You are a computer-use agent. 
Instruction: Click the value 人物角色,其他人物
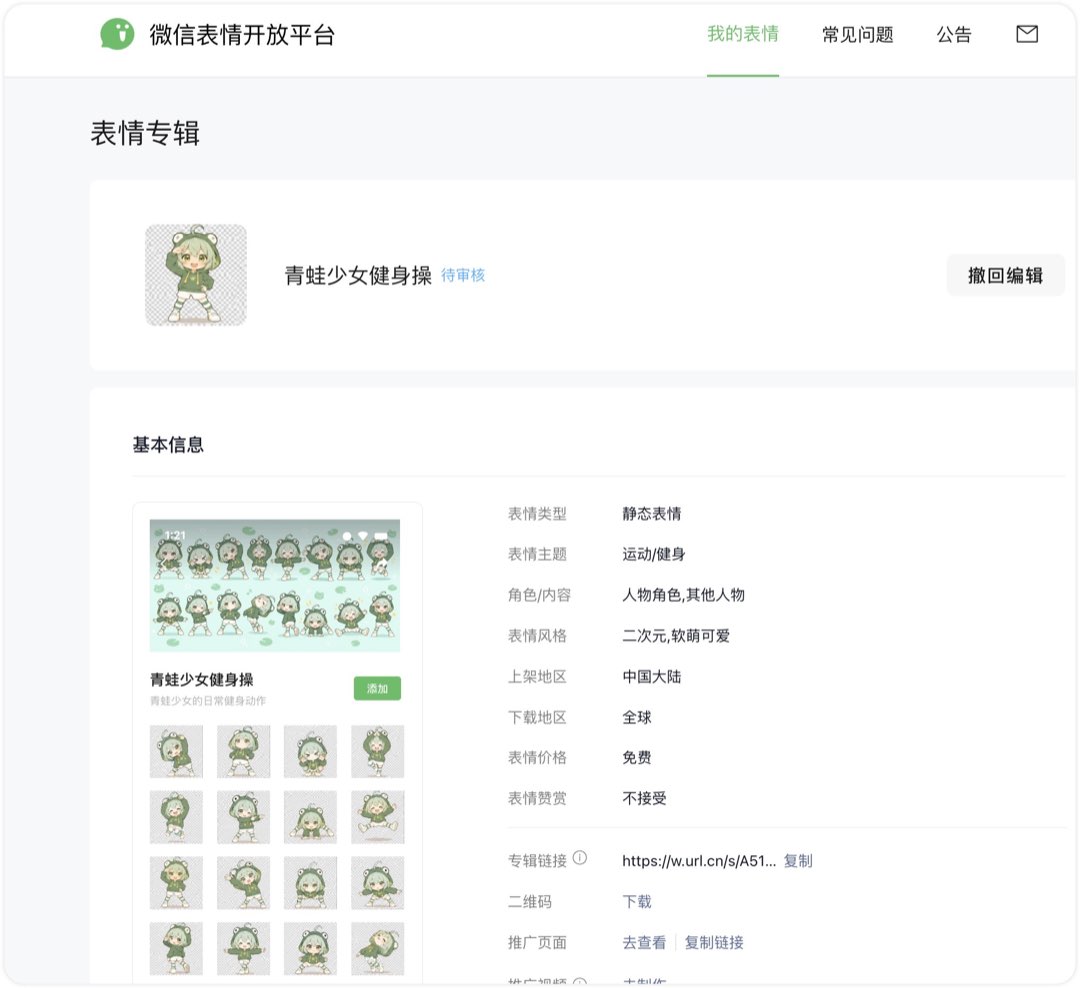(683, 595)
